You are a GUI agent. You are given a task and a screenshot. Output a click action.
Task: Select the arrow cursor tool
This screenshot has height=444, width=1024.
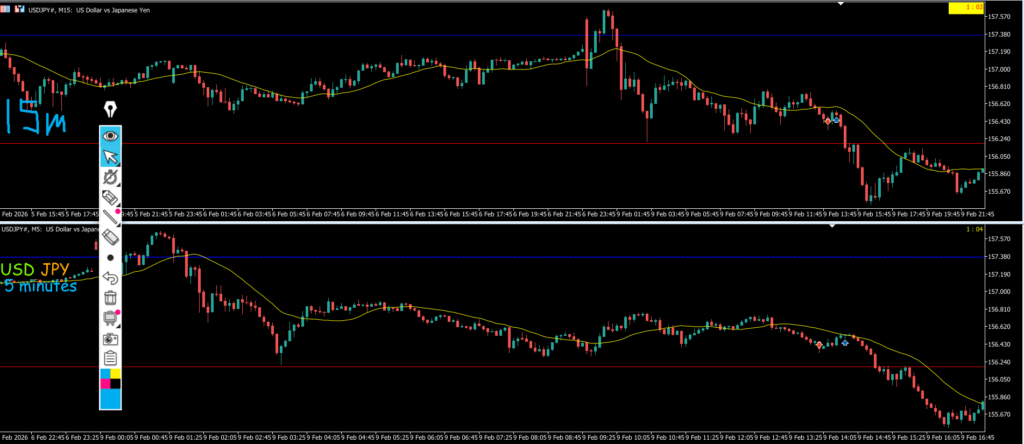pyautogui.click(x=110, y=156)
